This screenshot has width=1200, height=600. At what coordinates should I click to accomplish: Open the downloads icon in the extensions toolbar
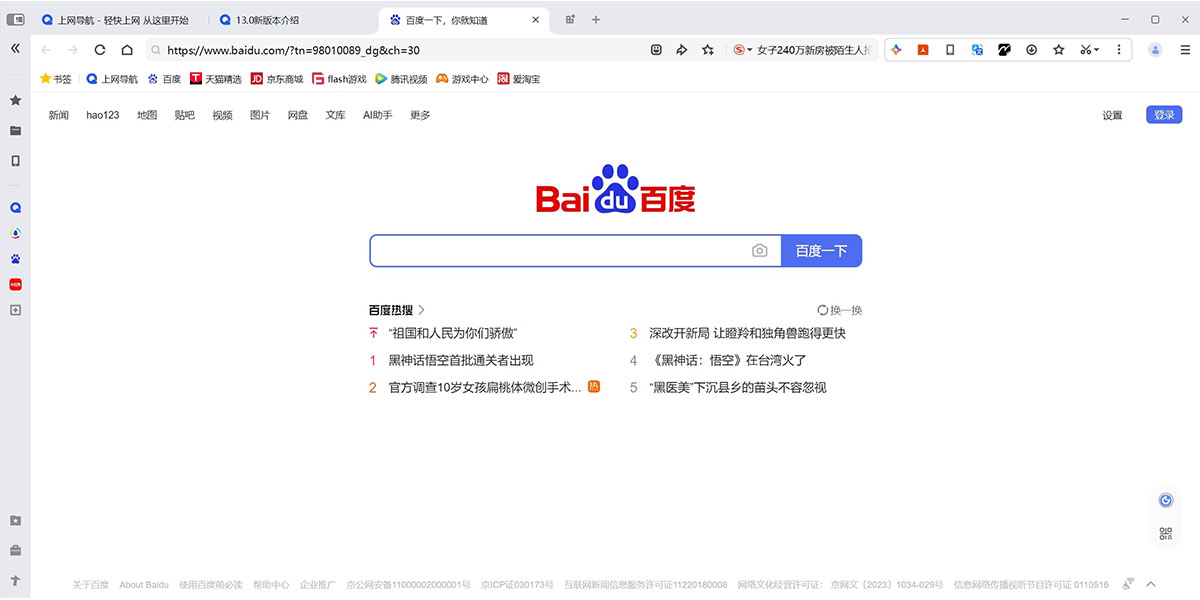point(1031,48)
